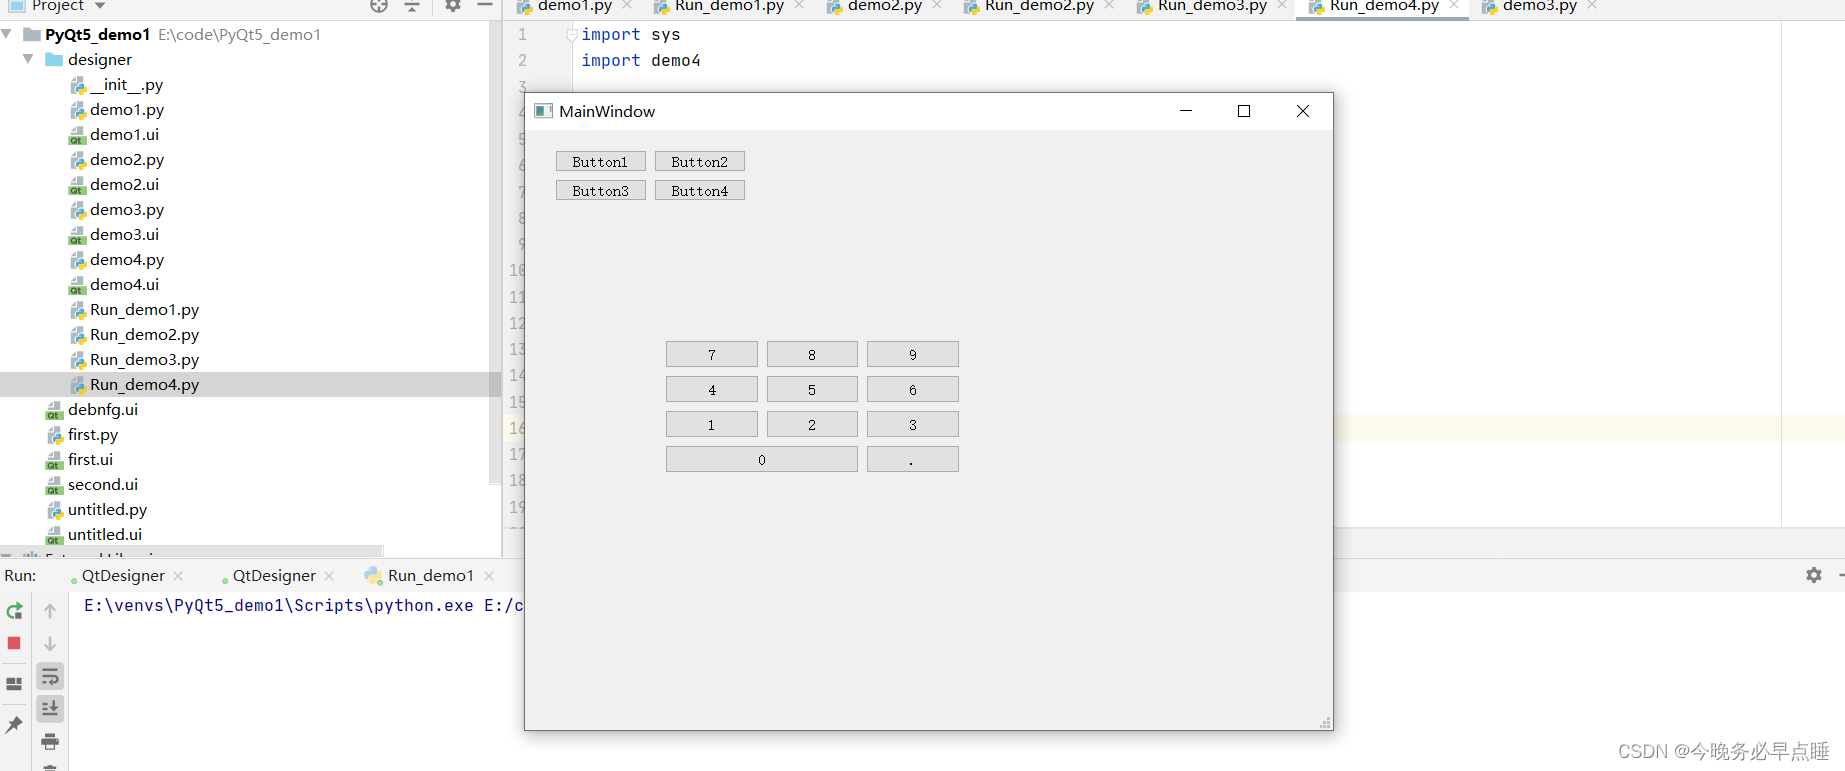The image size is (1845, 771).
Task: Toggle soft-wrap in run console
Action: [x=50, y=677]
